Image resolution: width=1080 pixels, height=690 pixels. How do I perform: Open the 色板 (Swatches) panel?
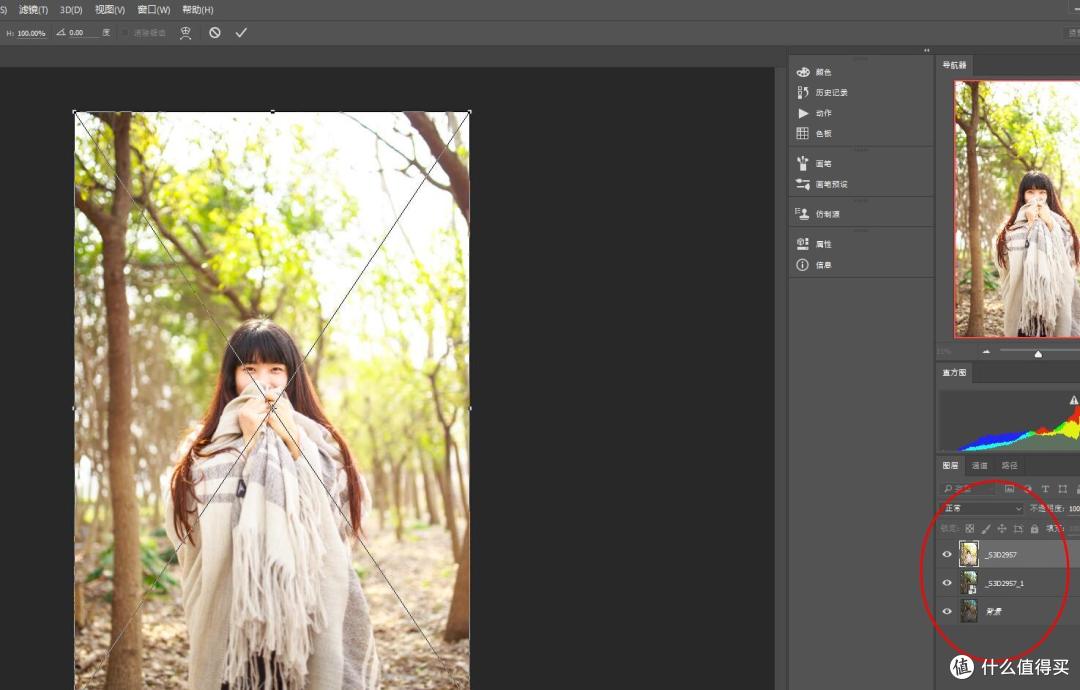pos(814,134)
